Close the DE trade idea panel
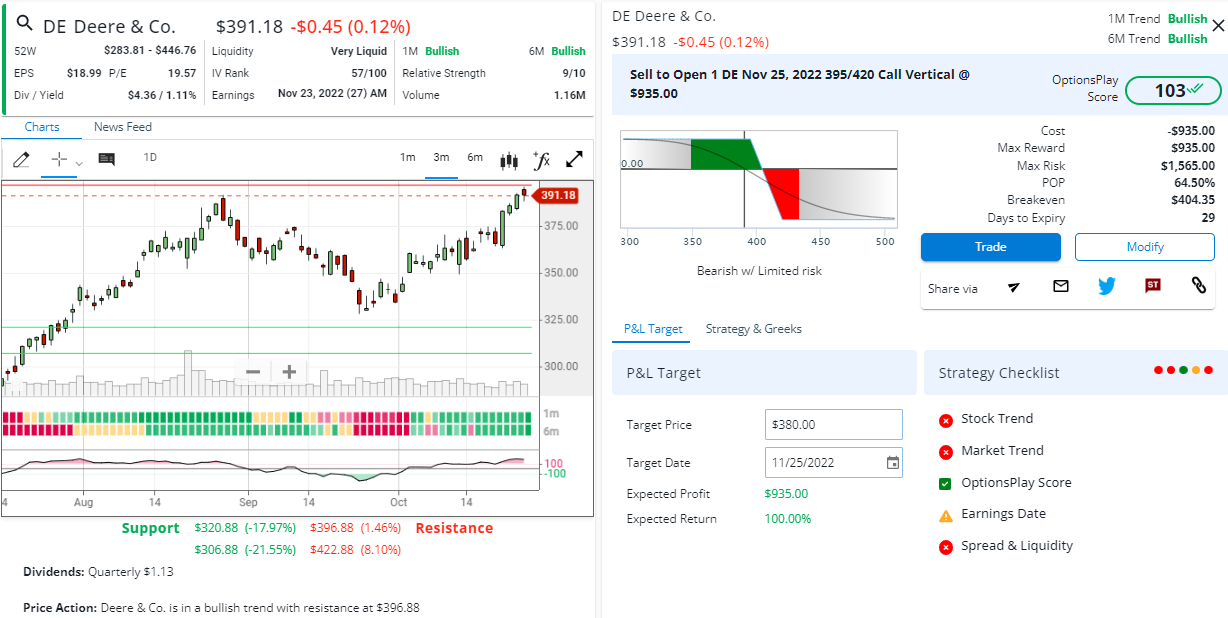This screenshot has height=618, width=1228. point(1217,27)
